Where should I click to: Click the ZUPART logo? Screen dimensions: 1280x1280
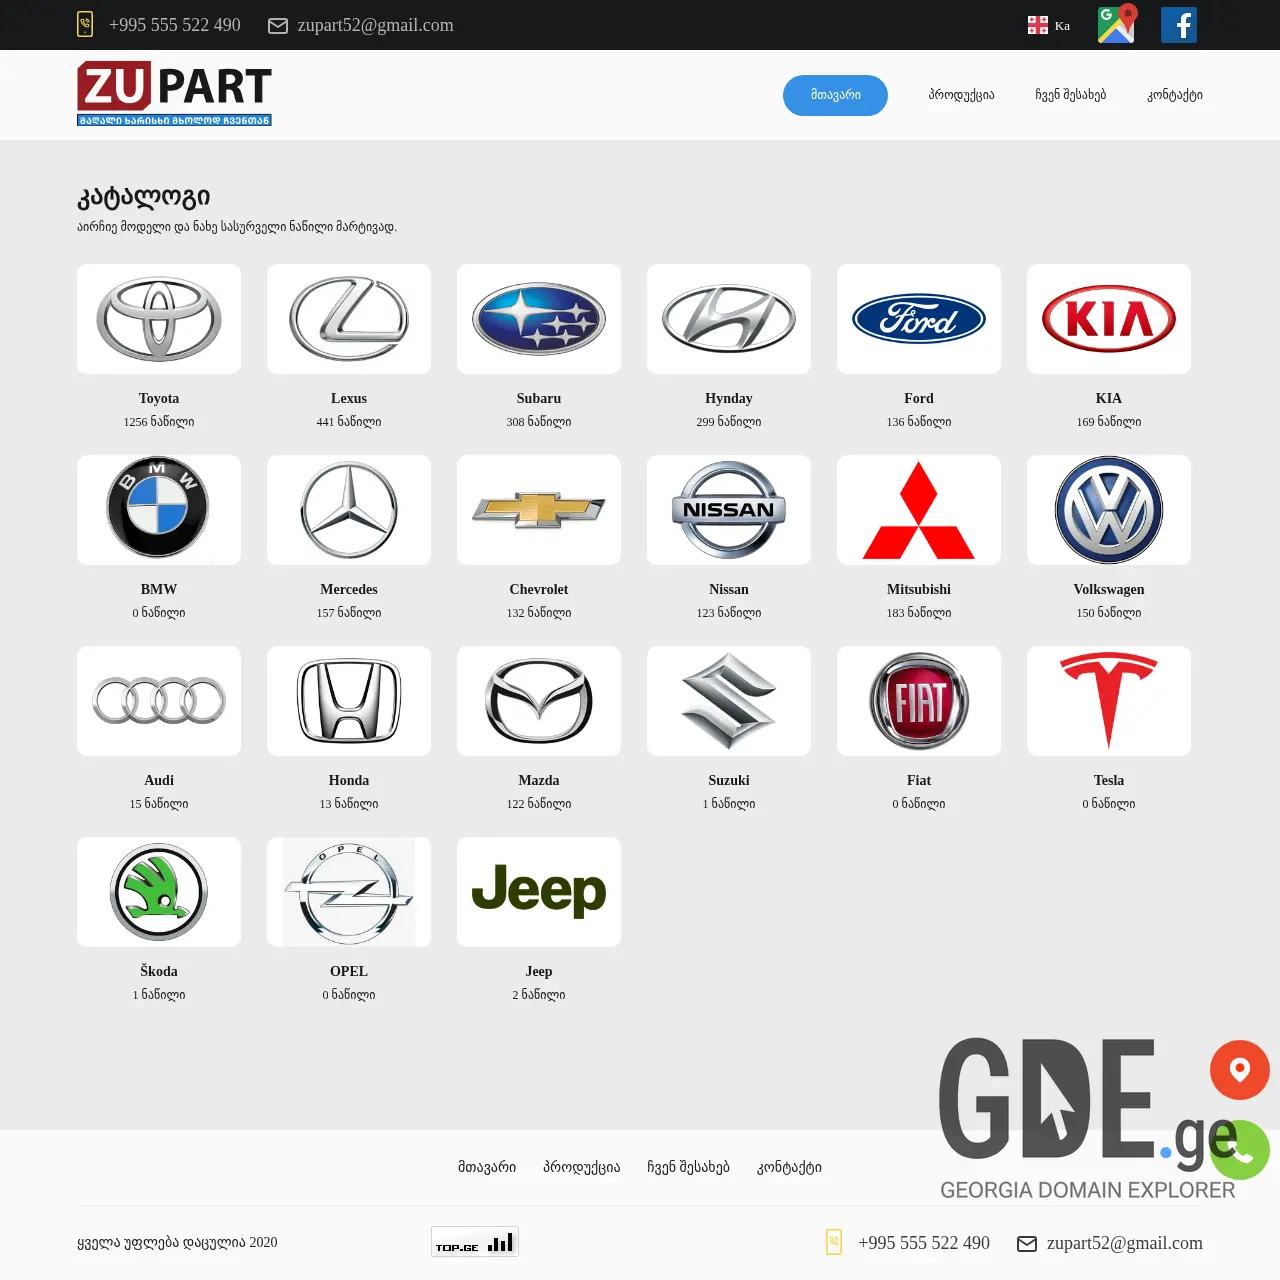pyautogui.click(x=174, y=94)
